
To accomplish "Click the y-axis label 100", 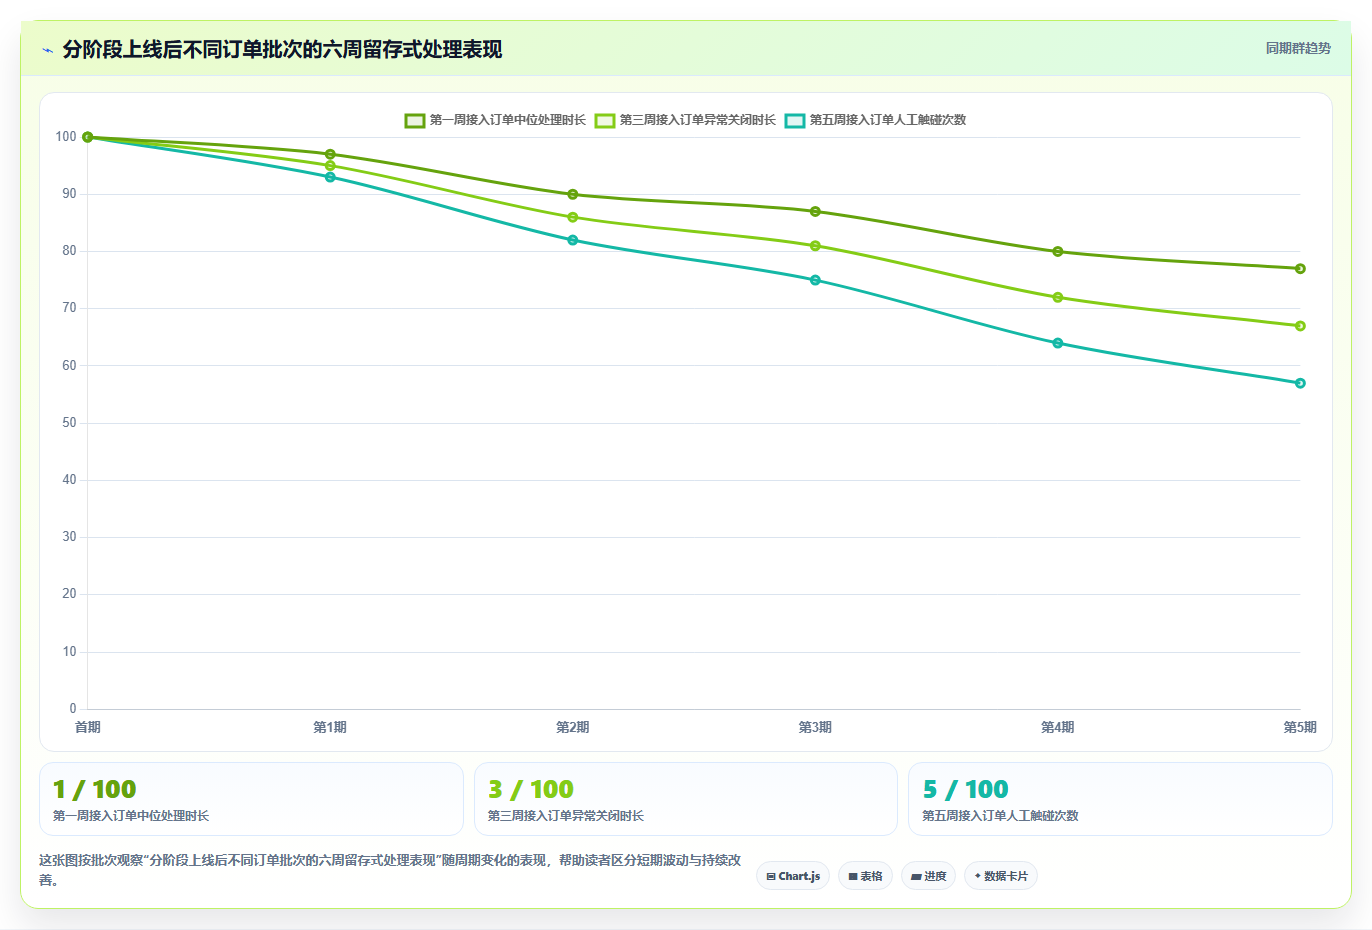I will [x=66, y=137].
